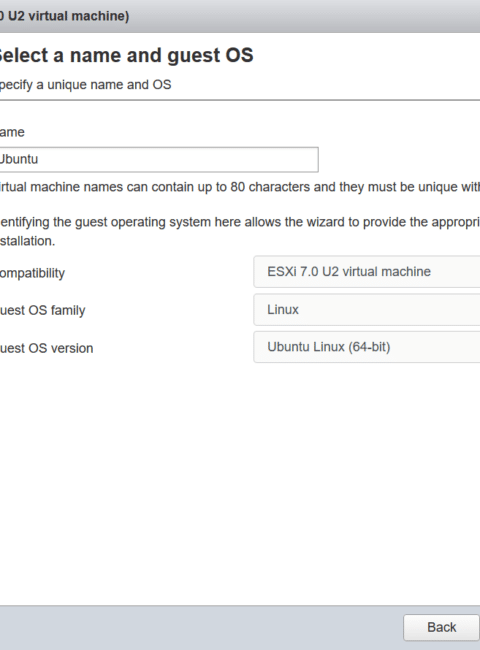This screenshot has height=650, width=480.
Task: Click the 'Compatibility' label
Action: pyautogui.click(x=32, y=273)
